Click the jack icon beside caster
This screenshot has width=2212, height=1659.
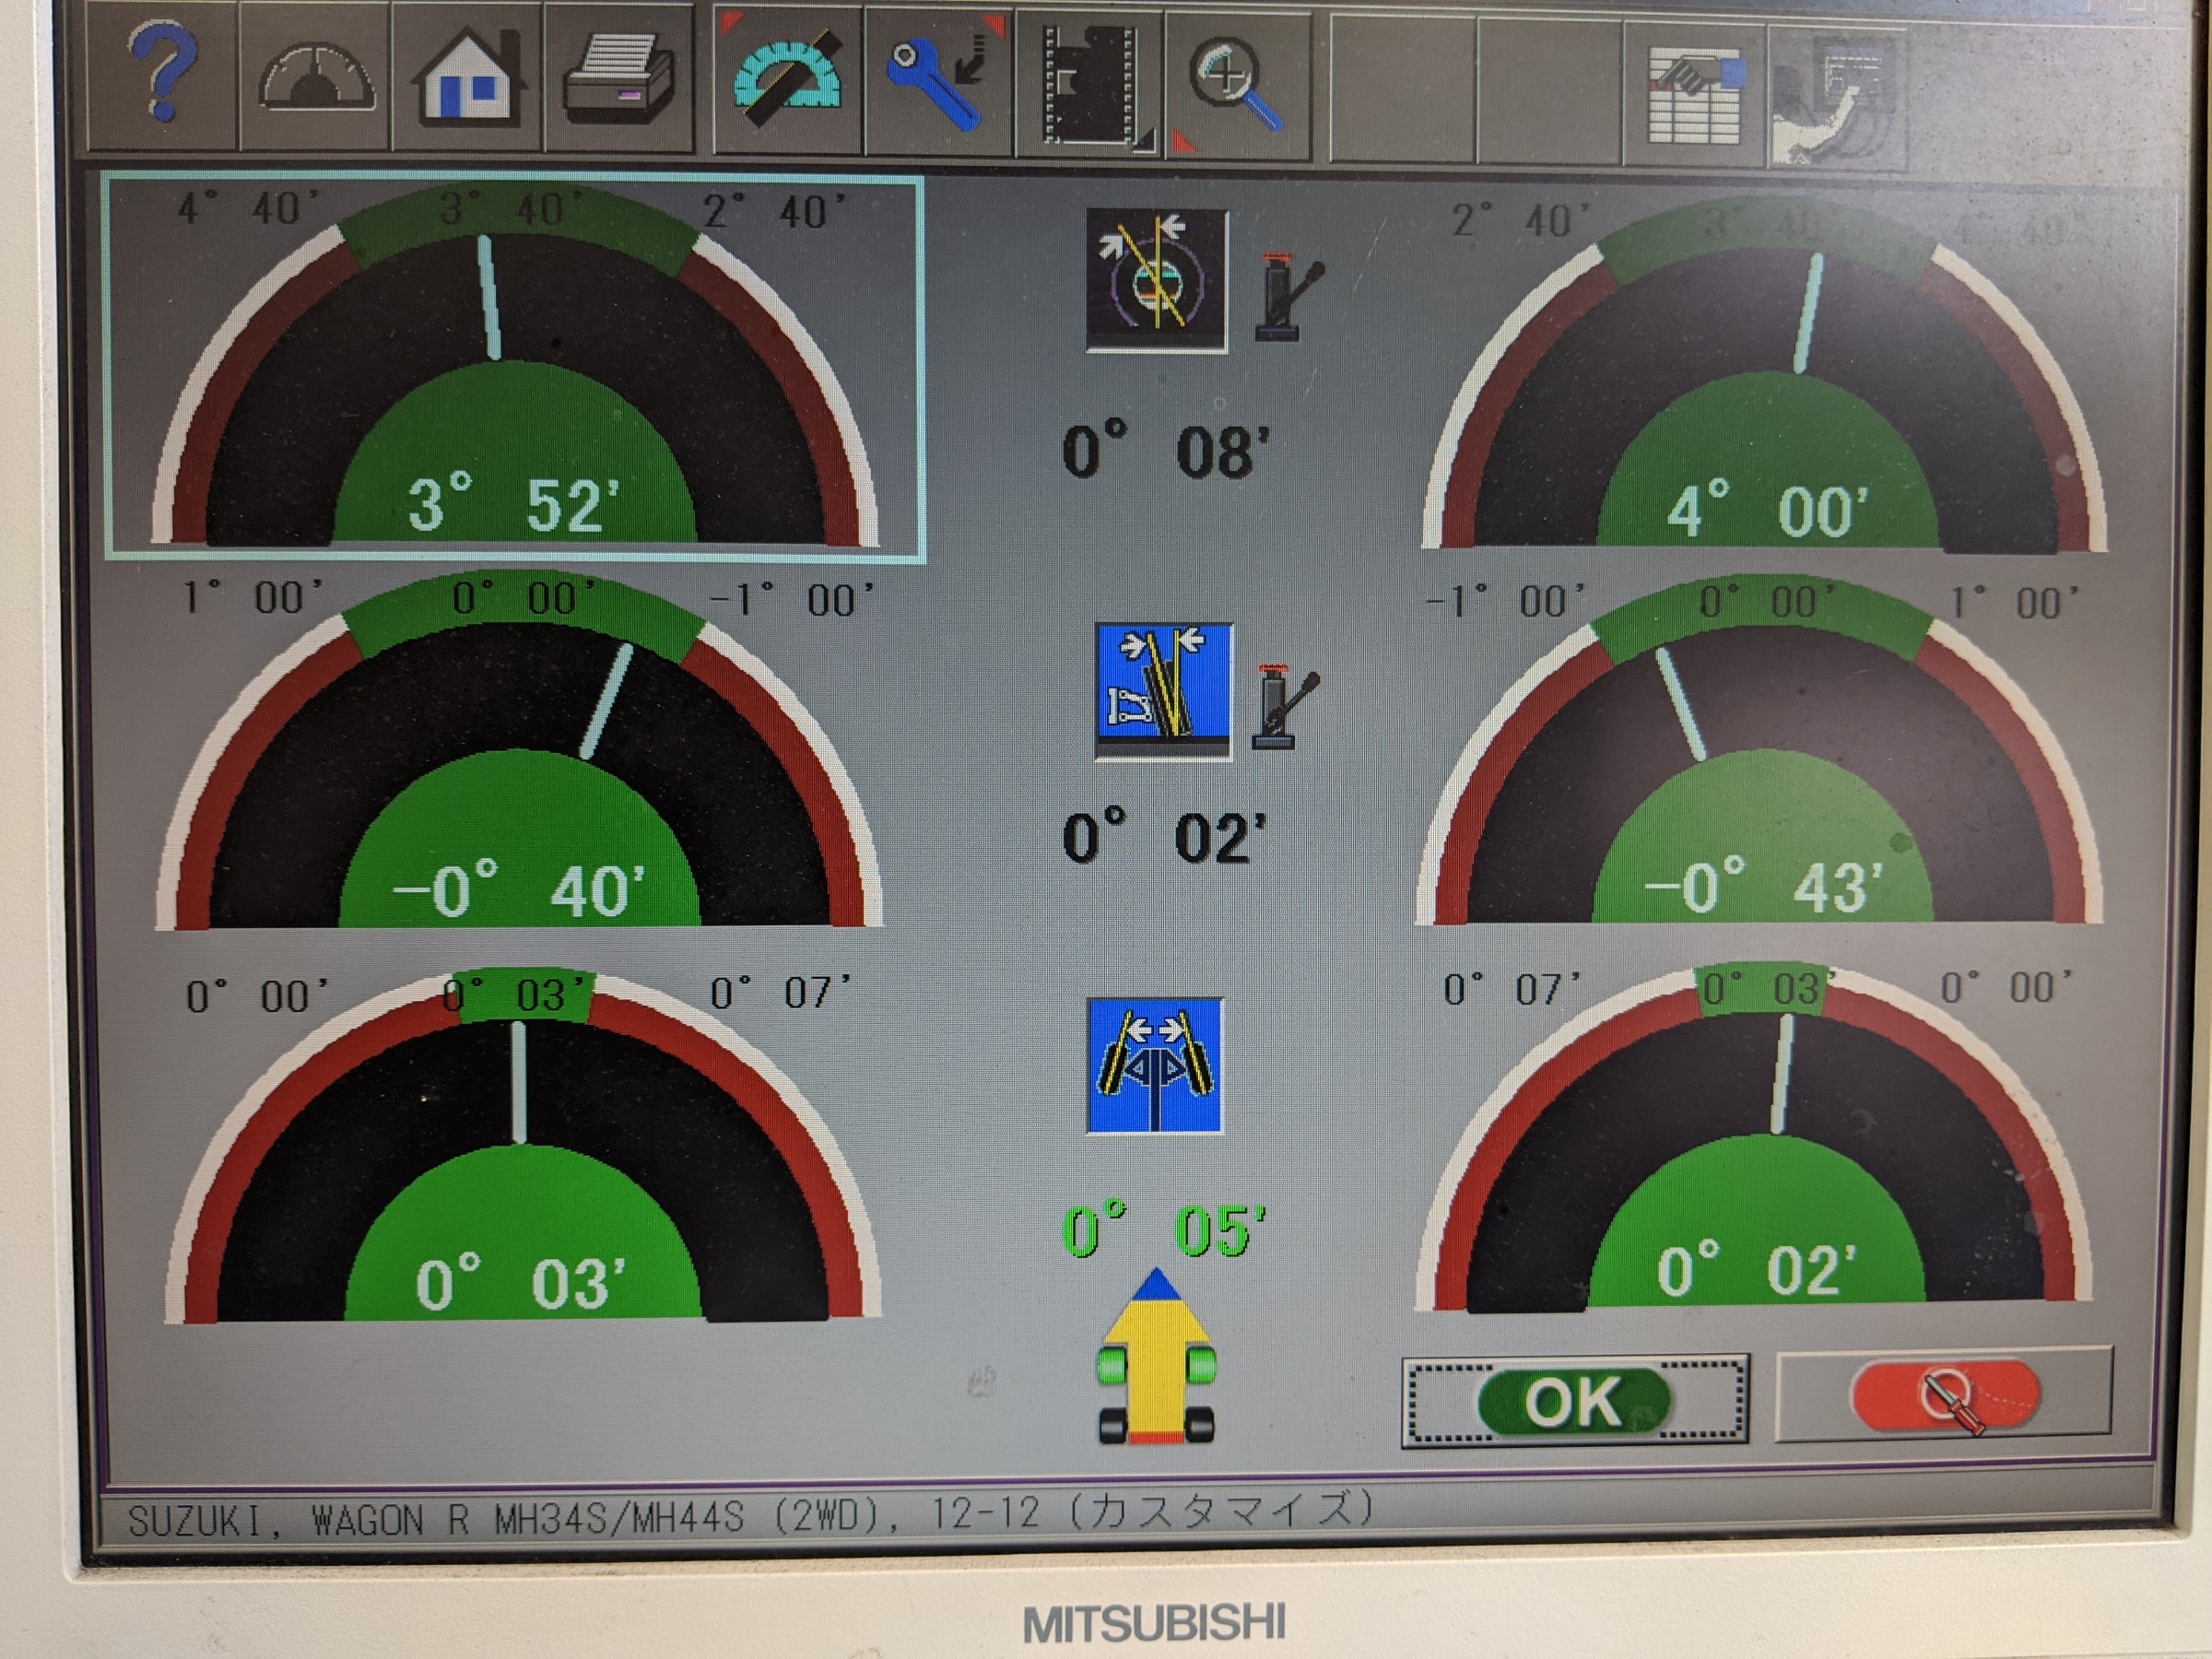(x=1287, y=298)
